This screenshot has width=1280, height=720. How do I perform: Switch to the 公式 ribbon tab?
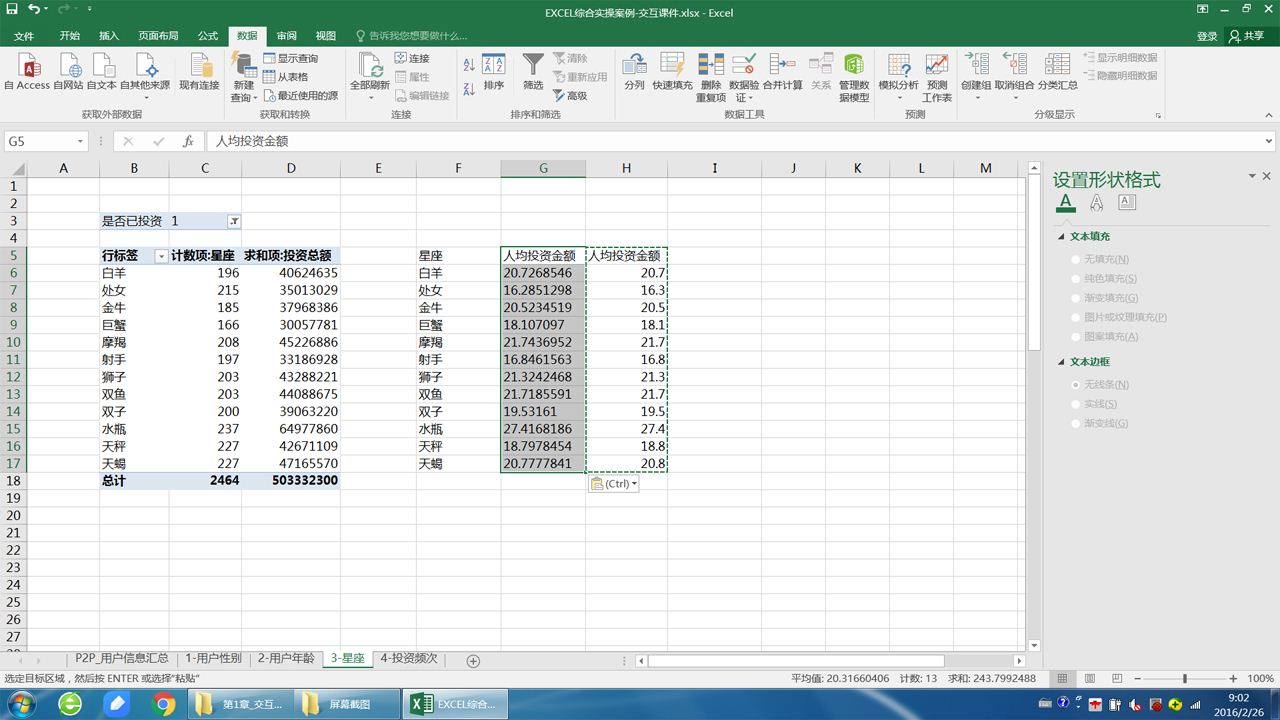[x=207, y=36]
